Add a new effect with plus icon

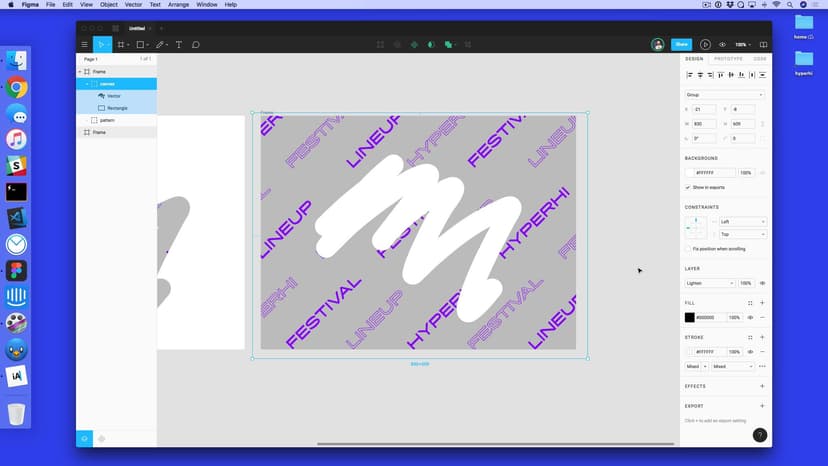(762, 386)
